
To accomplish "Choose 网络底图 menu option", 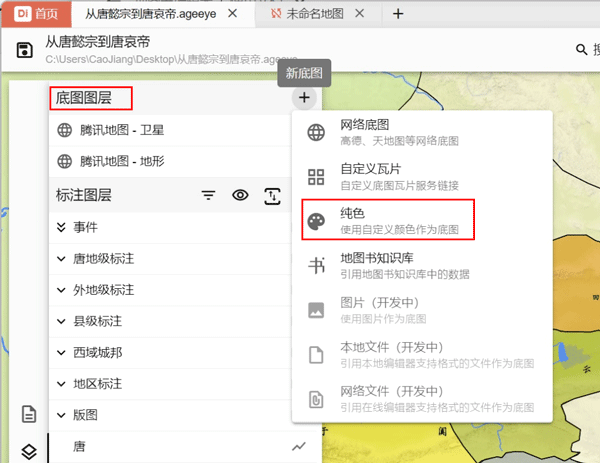I will tap(422, 132).
